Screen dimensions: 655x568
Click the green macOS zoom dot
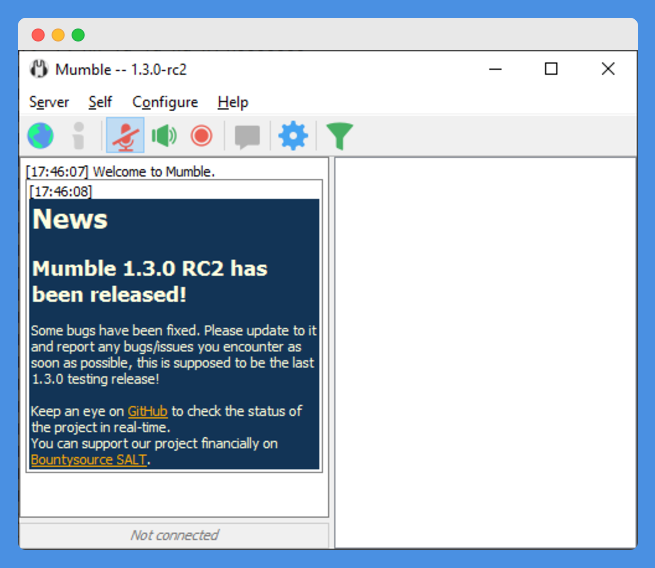pos(78,35)
